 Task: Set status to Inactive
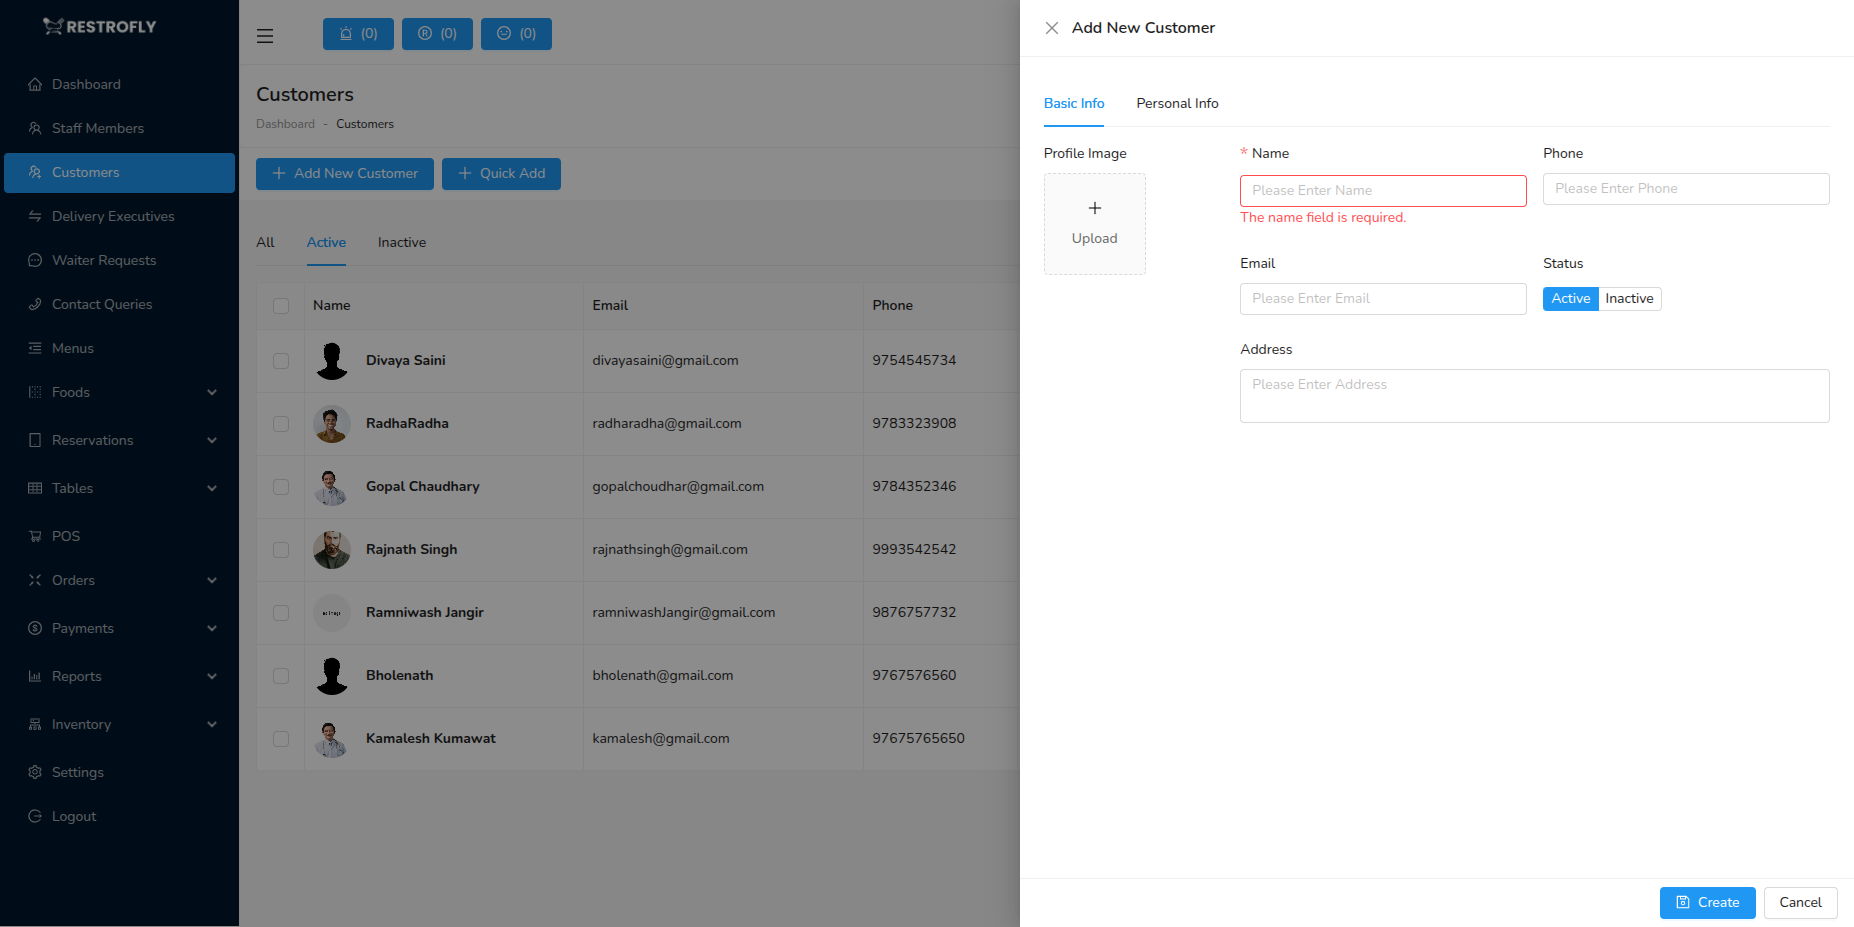pyautogui.click(x=1629, y=299)
